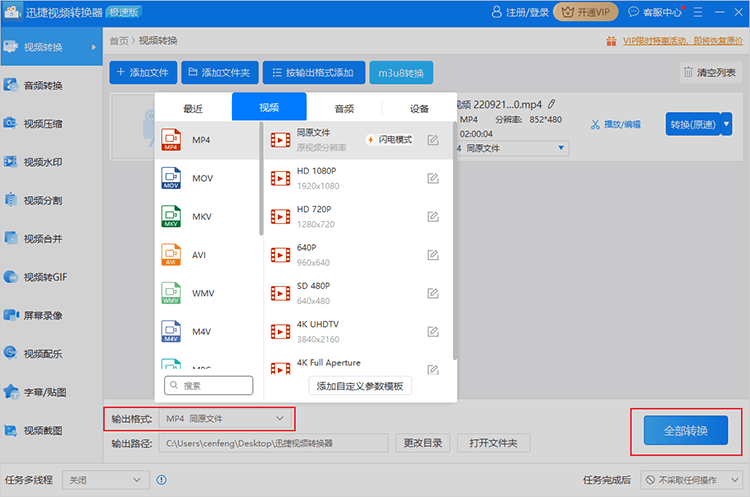Viewport: 750px width, 497px height.
Task: Click the format 搜索 search field
Action: [209, 385]
